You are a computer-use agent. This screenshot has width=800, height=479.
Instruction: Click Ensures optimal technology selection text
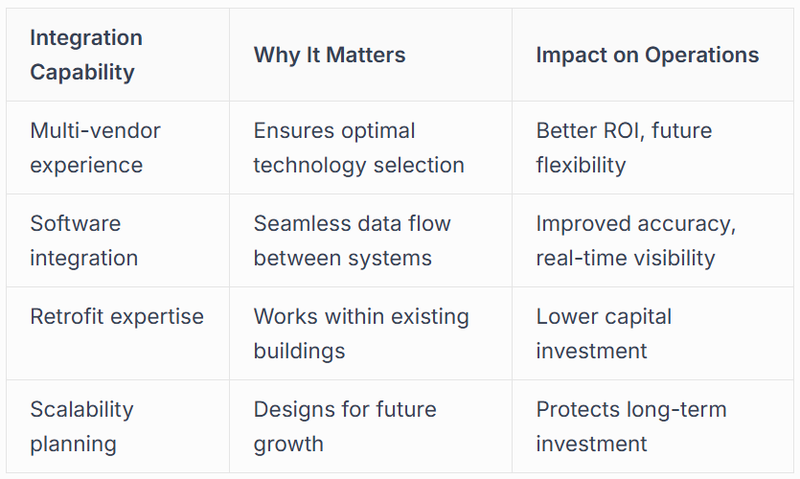point(359,148)
